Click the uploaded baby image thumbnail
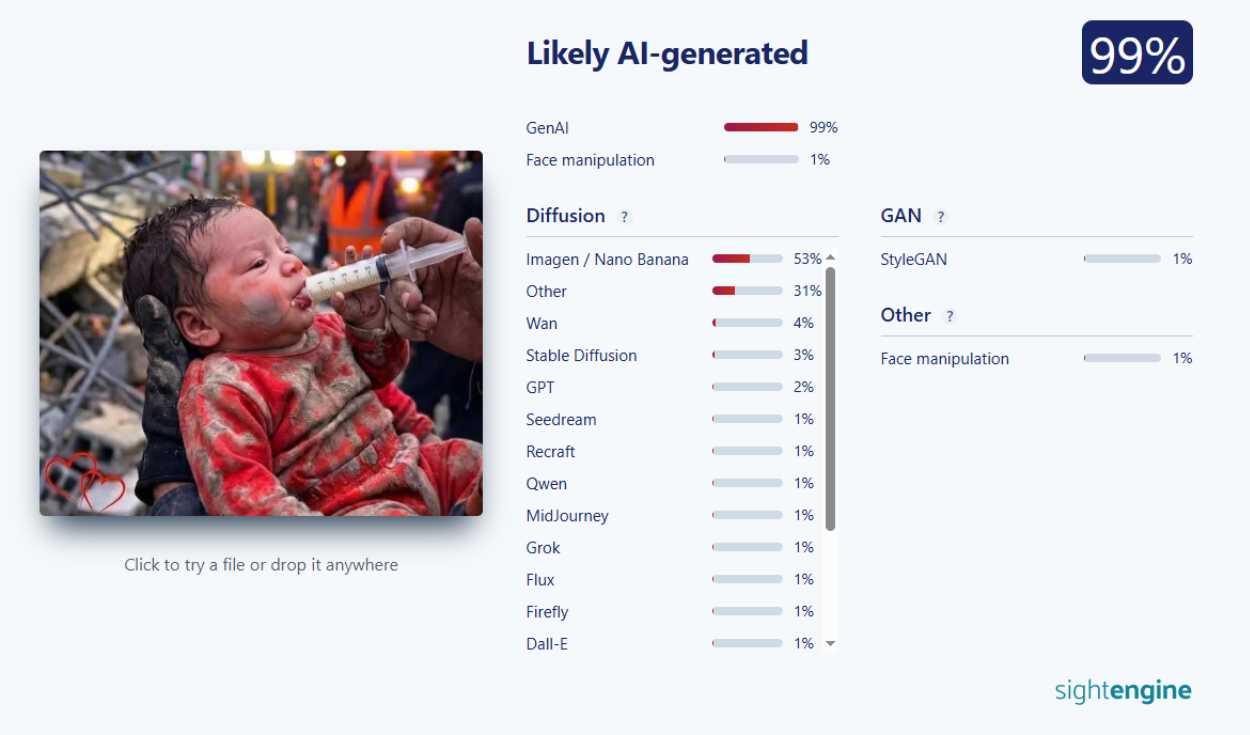The width and height of the screenshot is (1250, 735). (261, 333)
